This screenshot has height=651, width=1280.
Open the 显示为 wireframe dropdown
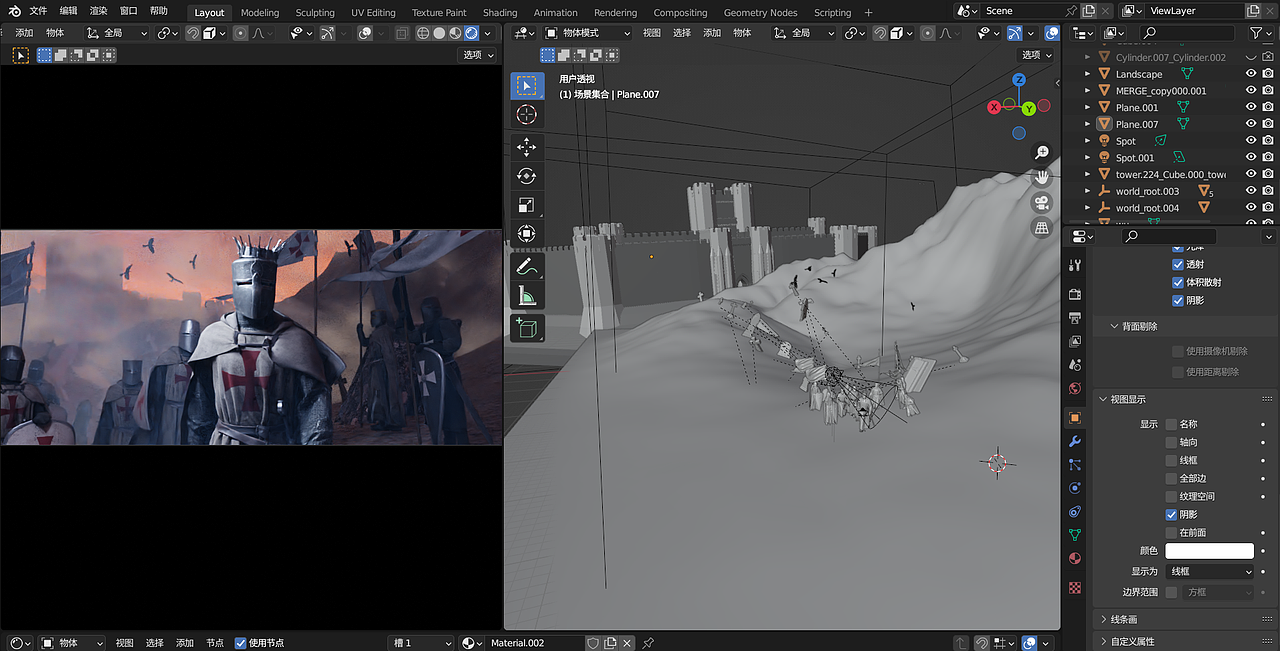click(x=1210, y=570)
